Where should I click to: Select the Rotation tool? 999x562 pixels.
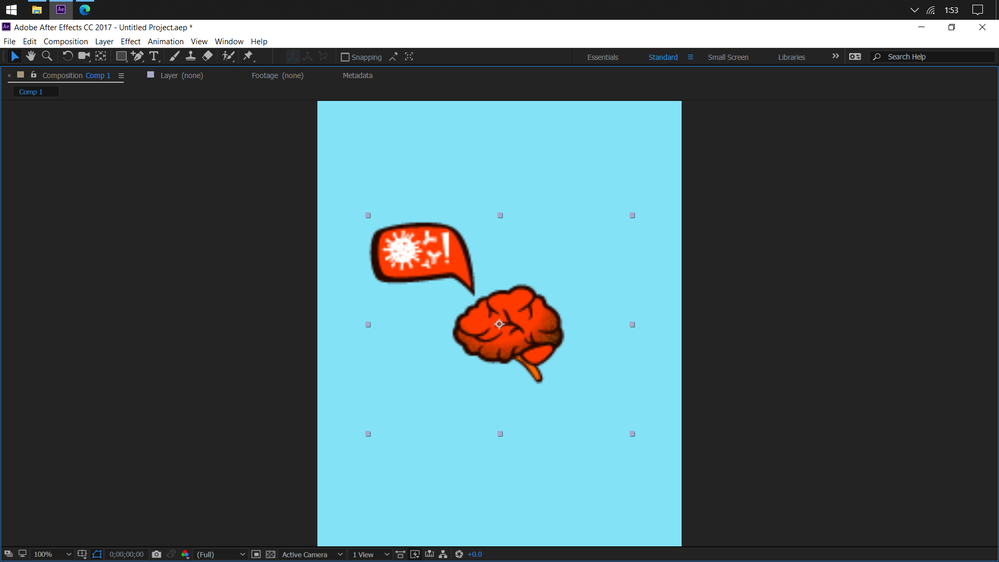tap(67, 57)
